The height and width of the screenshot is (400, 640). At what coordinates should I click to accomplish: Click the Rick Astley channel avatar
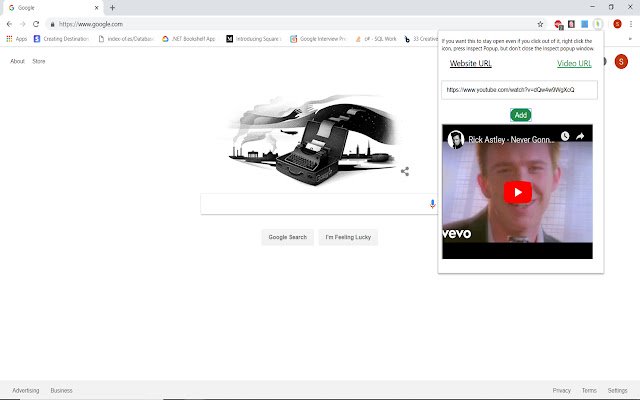[456, 140]
